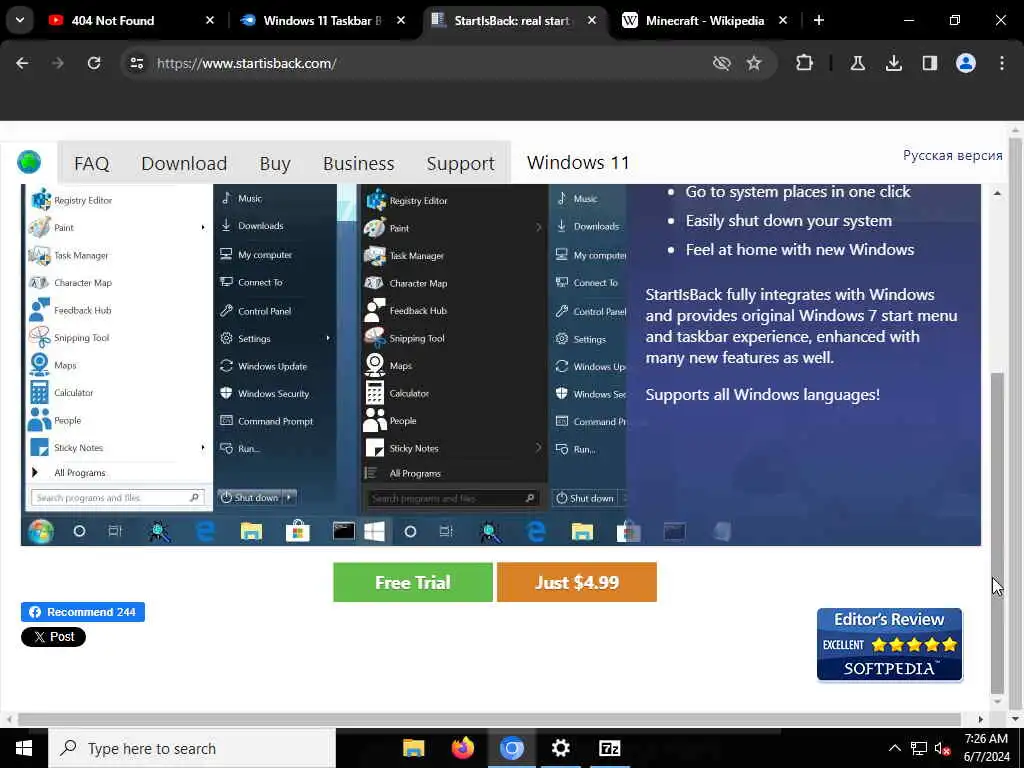Click the scroll-up arrow of inner page scrollbar
This screenshot has height=768, width=1024.
click(x=997, y=193)
